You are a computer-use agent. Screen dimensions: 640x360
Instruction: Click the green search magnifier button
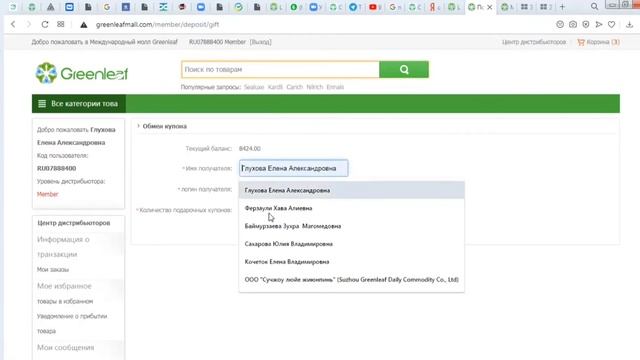coord(404,69)
